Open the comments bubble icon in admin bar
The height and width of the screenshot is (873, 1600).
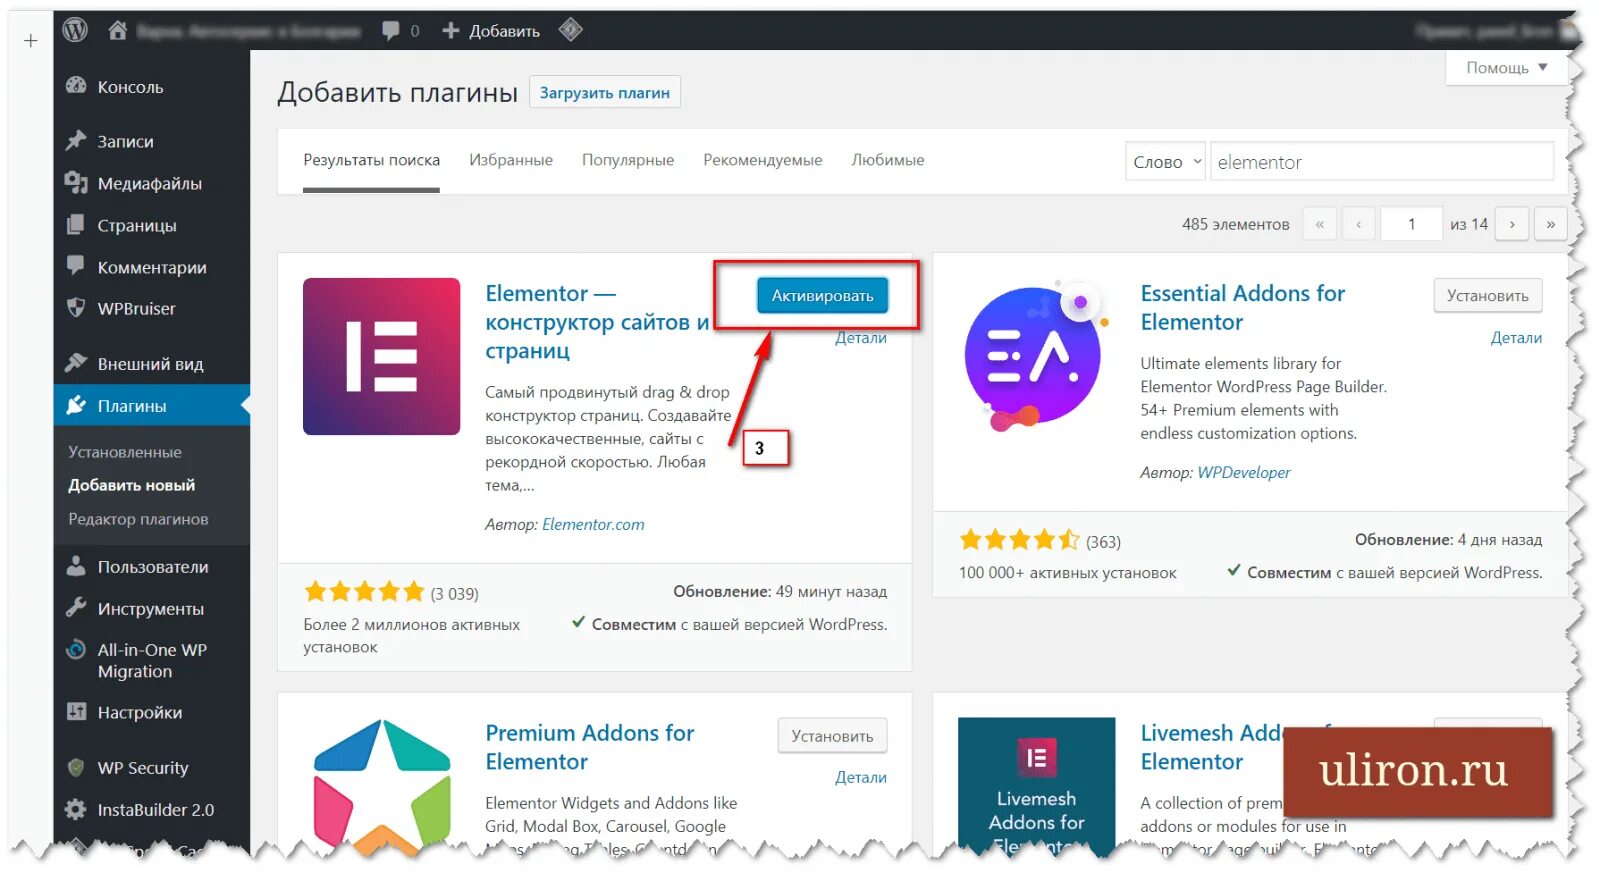pyautogui.click(x=390, y=31)
